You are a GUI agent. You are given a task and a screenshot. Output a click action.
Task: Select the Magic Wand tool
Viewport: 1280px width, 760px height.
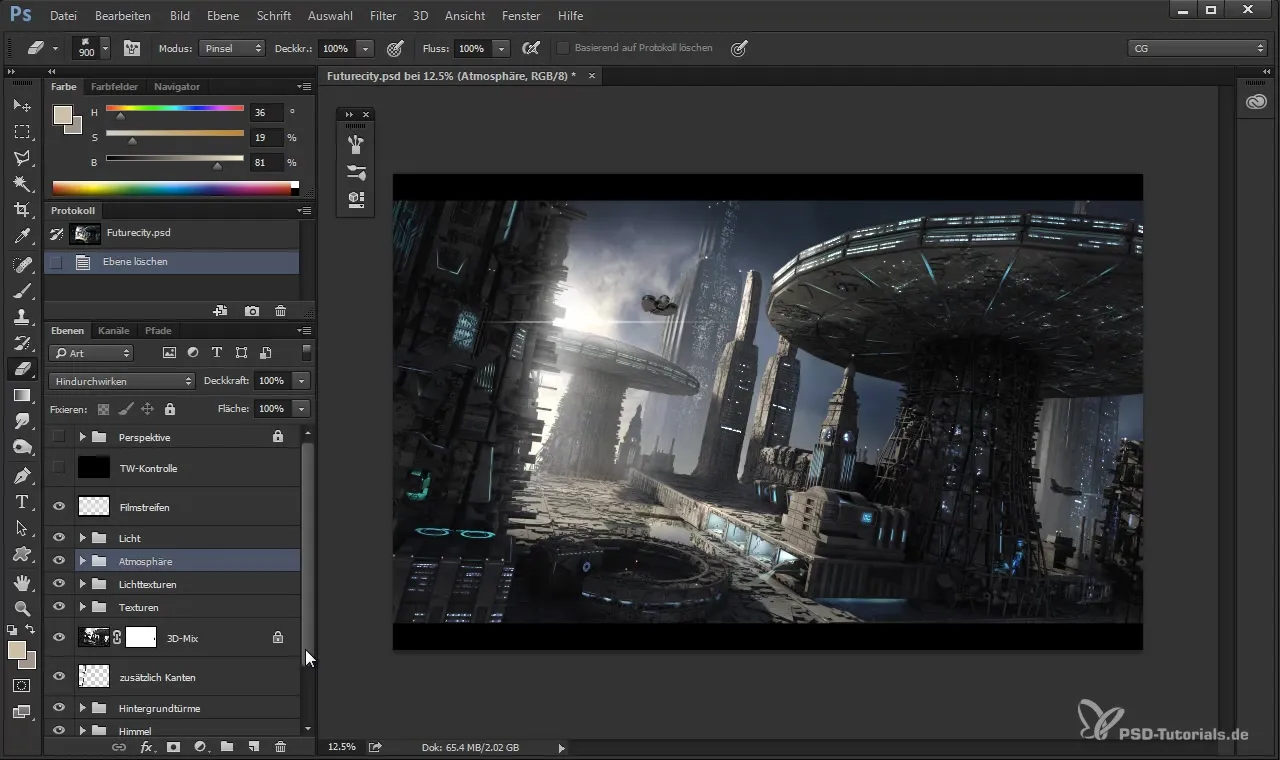[x=22, y=184]
